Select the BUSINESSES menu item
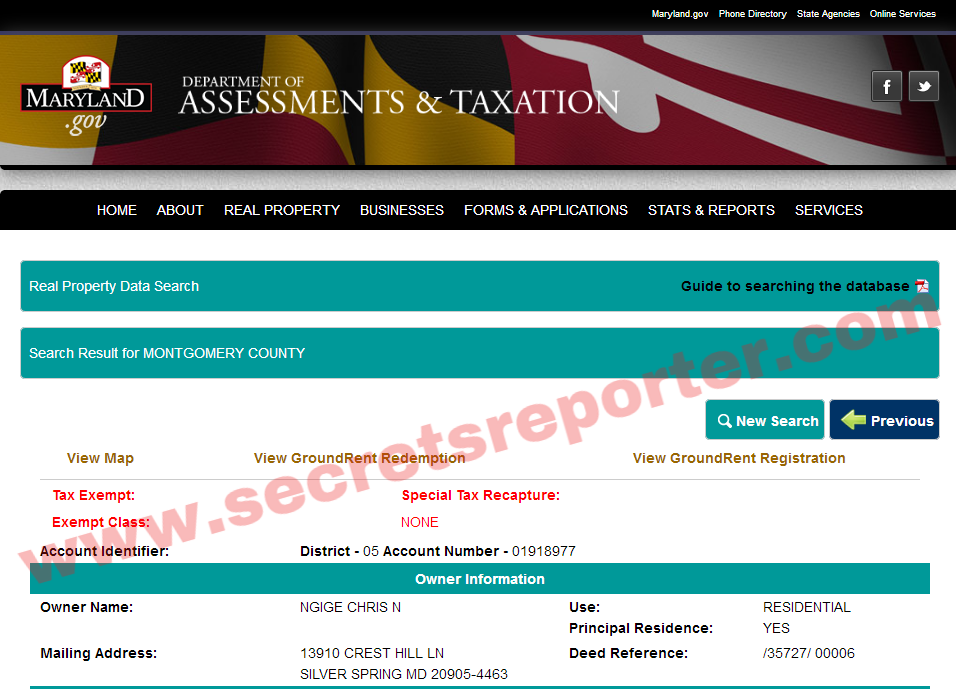 point(402,210)
